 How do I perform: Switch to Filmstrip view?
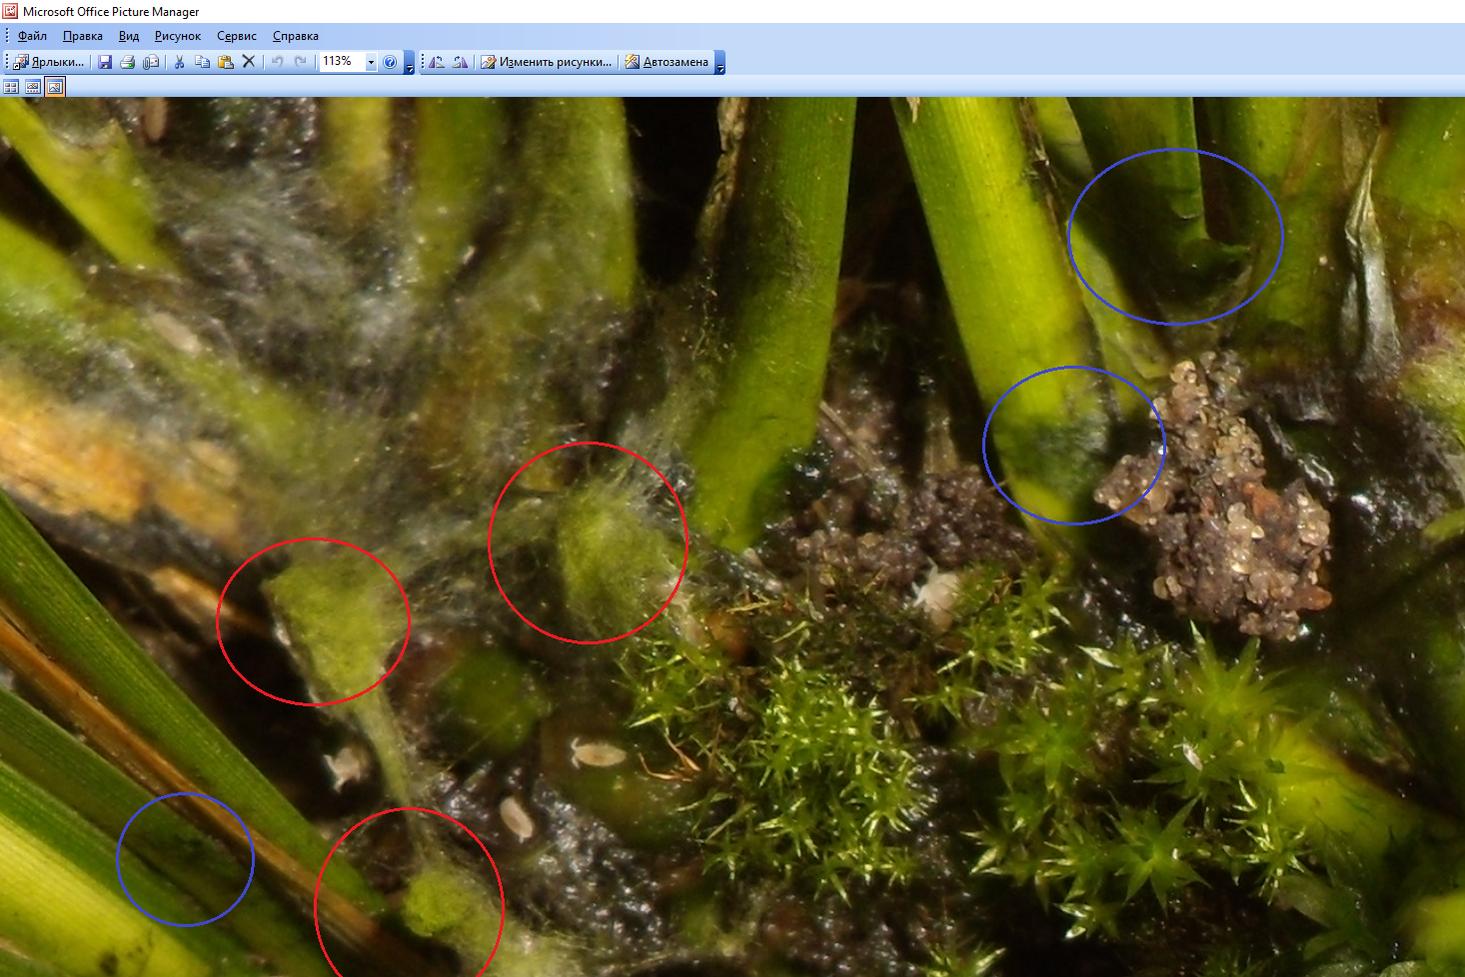tap(33, 87)
